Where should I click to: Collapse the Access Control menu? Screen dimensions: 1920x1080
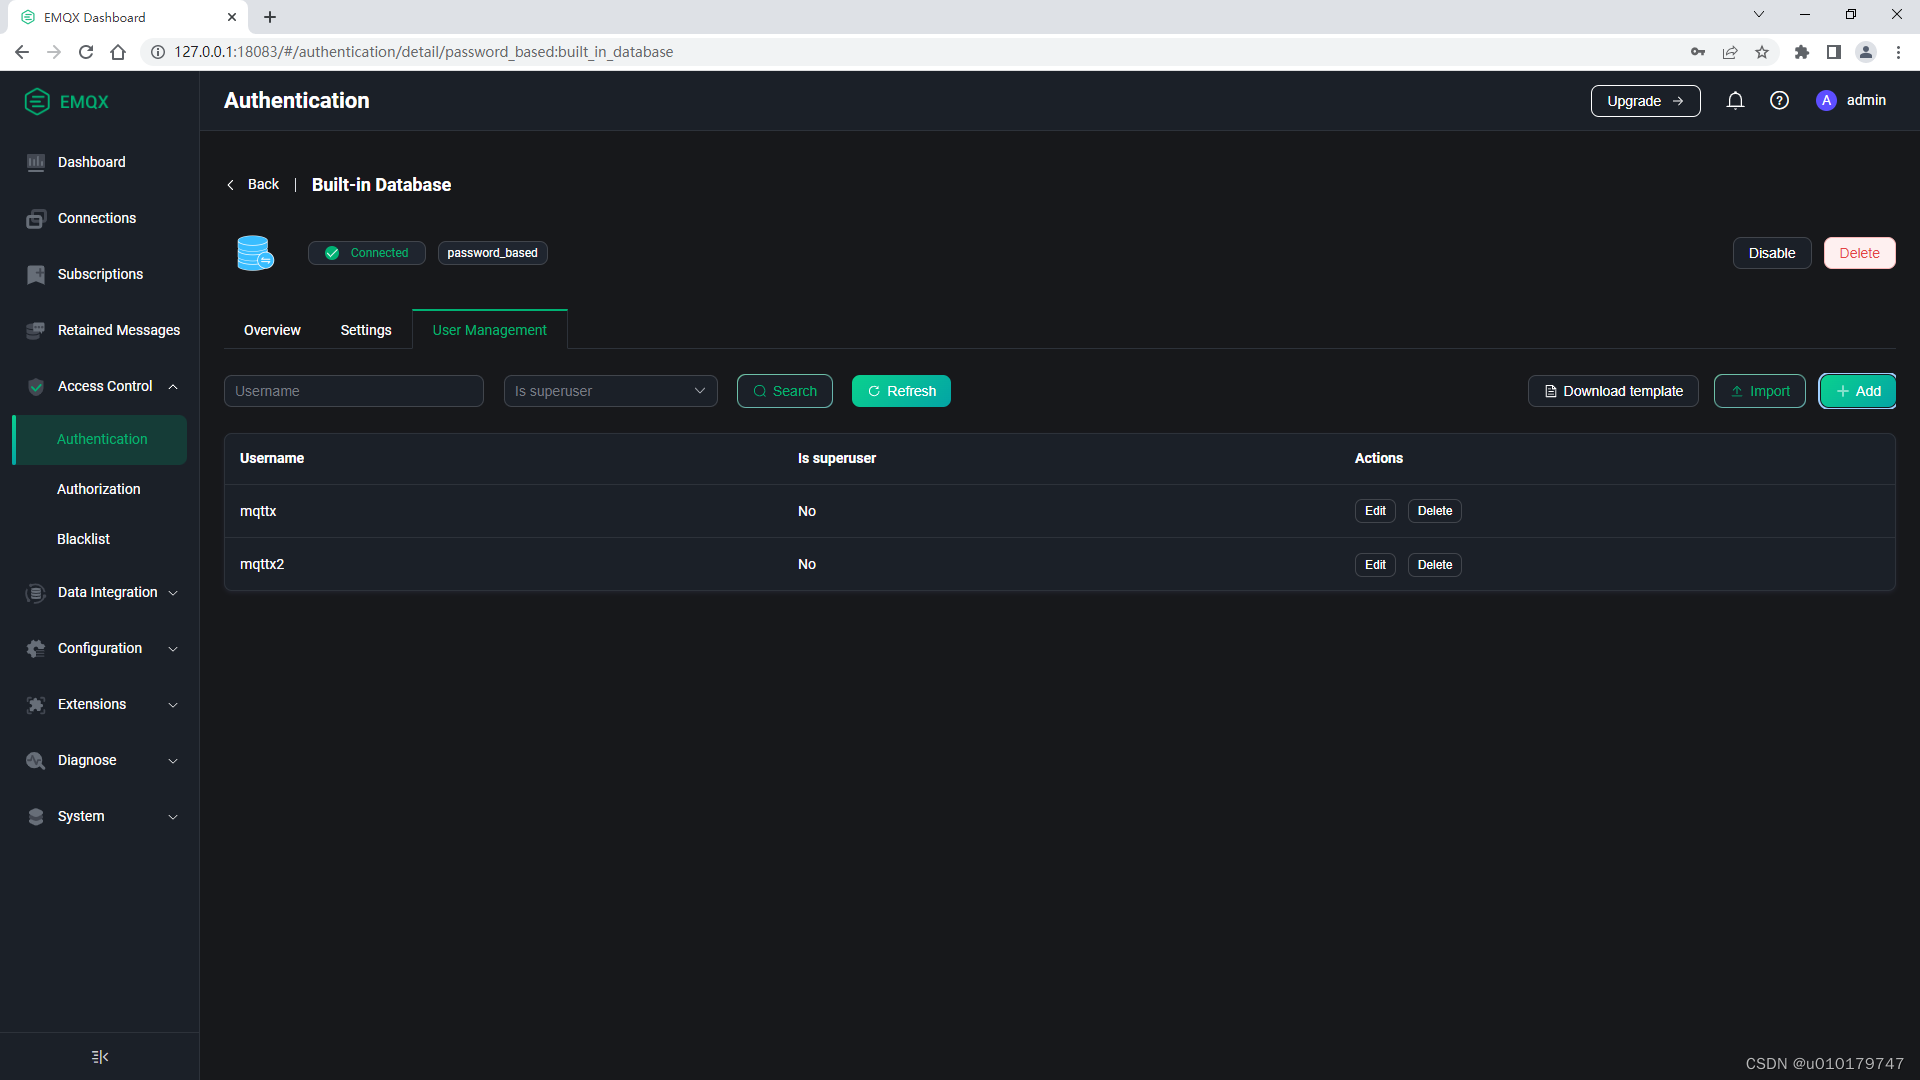pos(105,386)
